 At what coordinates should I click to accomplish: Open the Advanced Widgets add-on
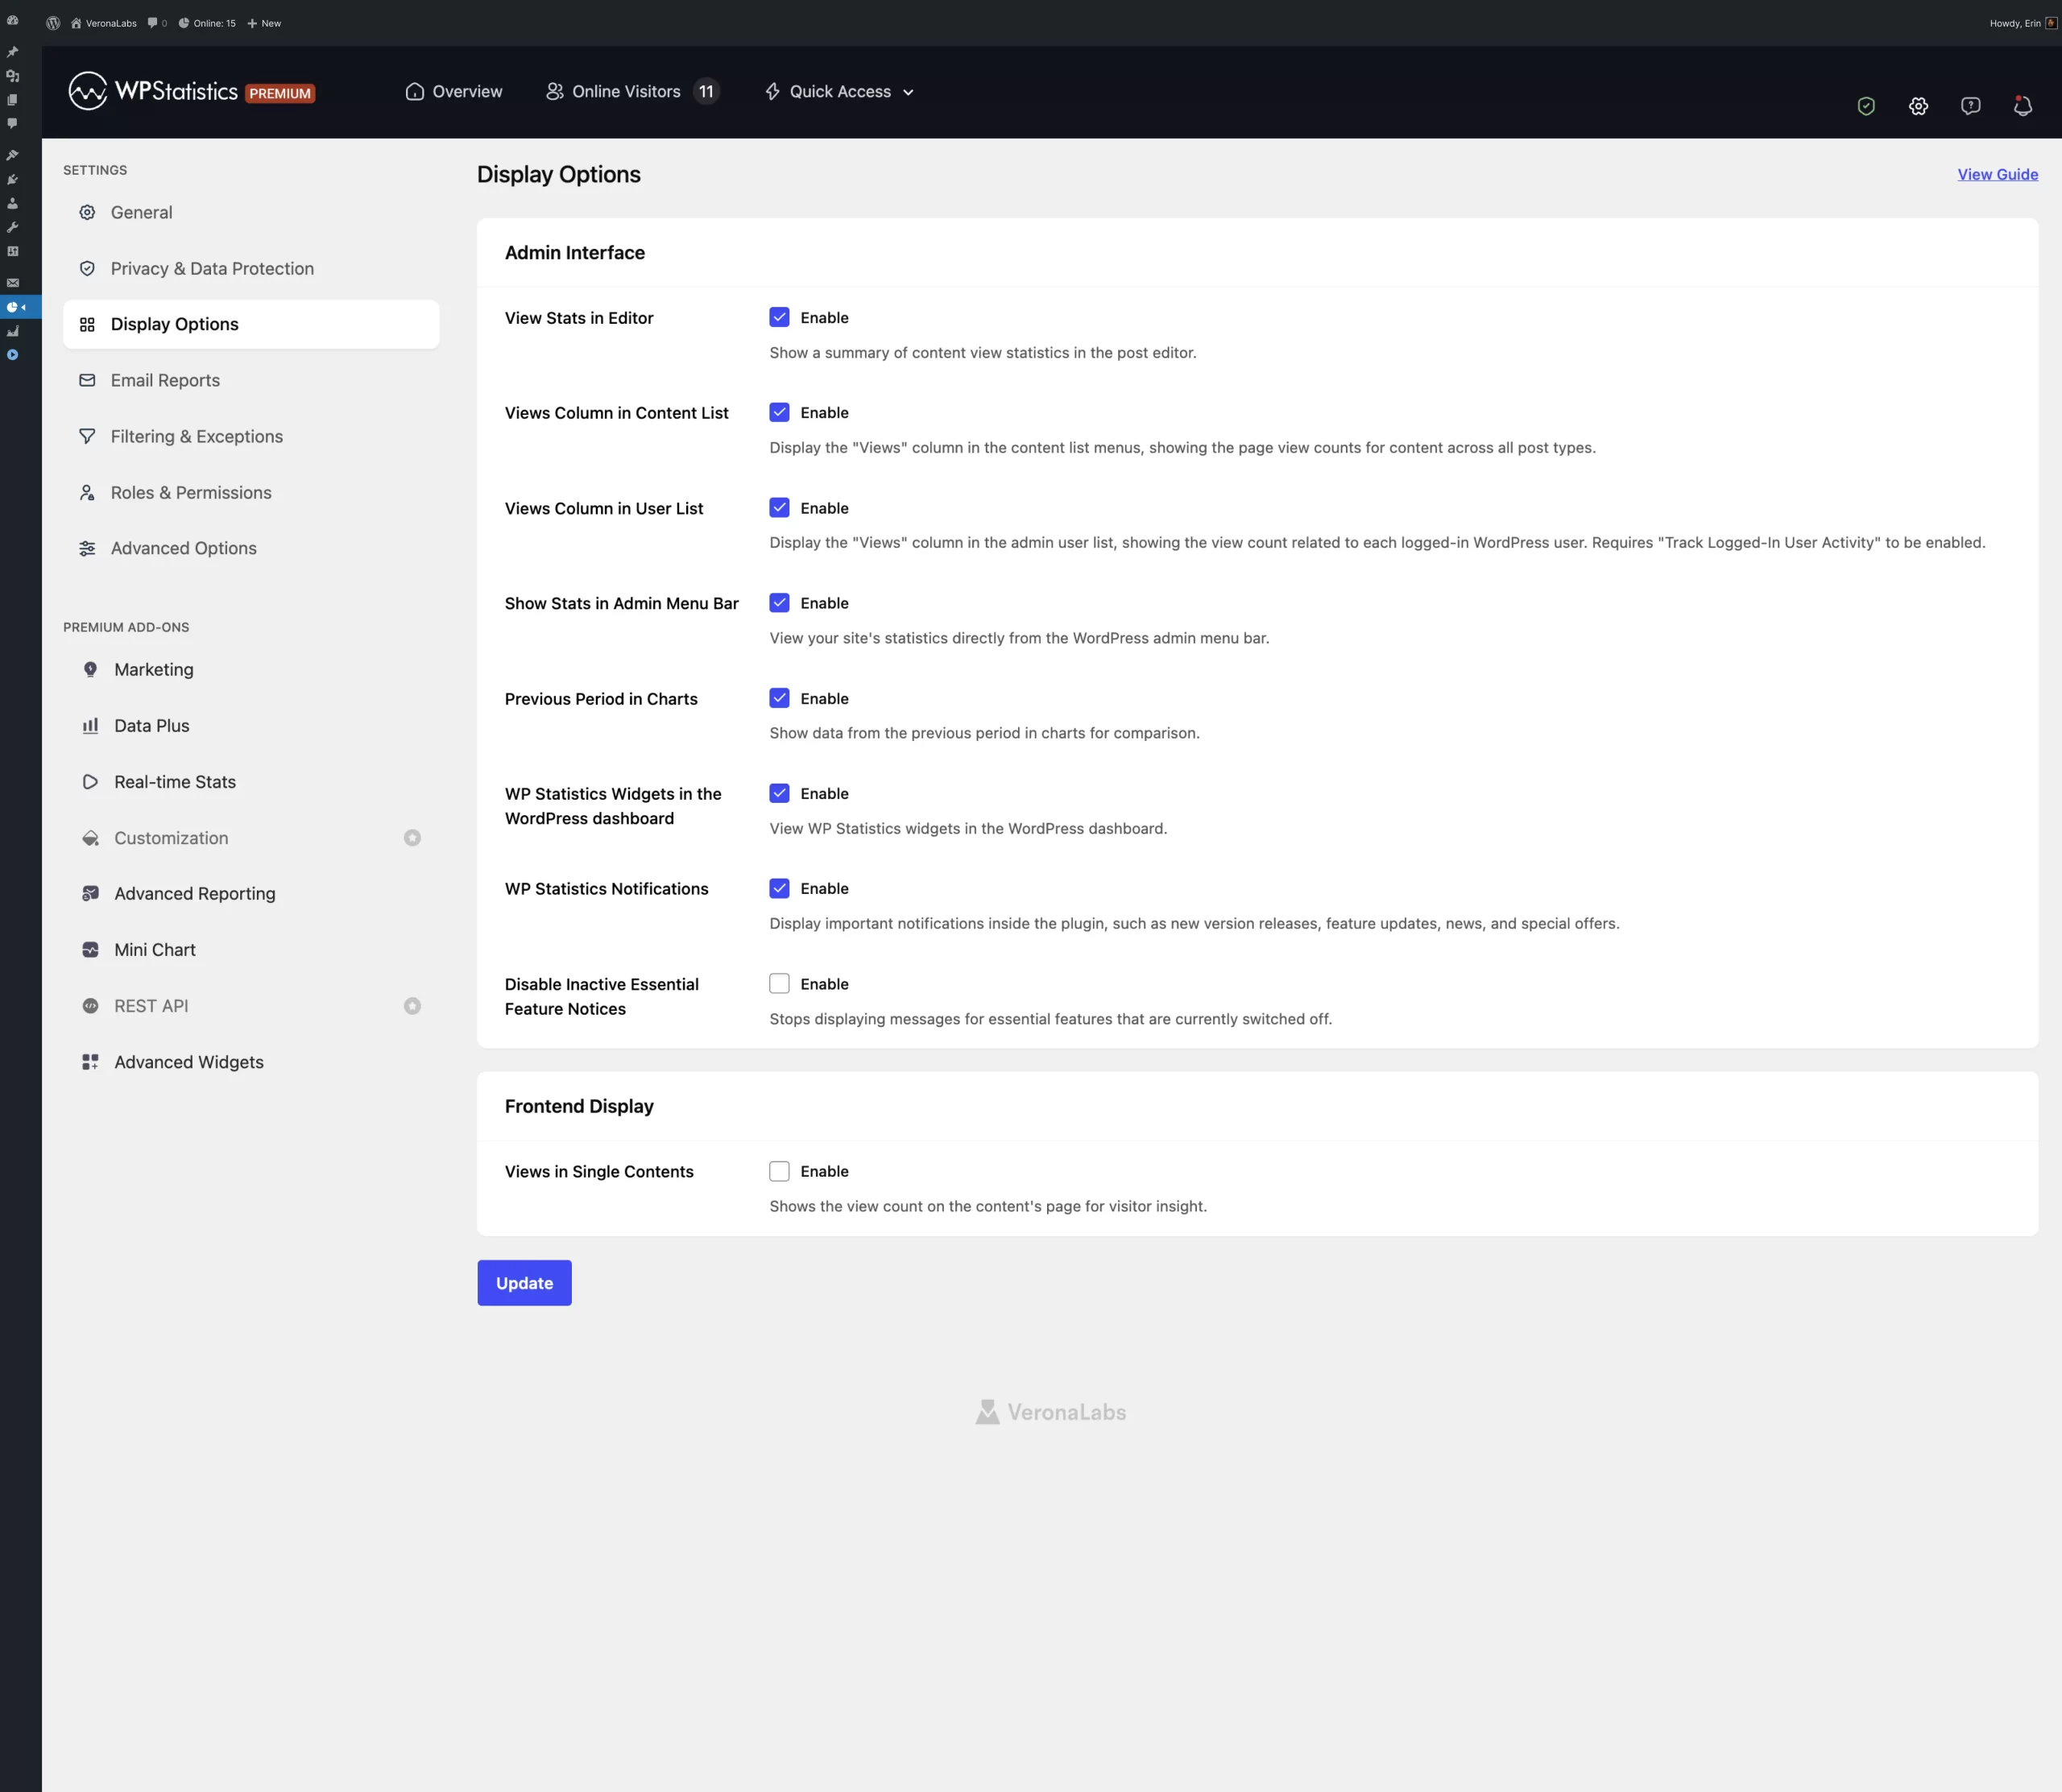point(251,1062)
